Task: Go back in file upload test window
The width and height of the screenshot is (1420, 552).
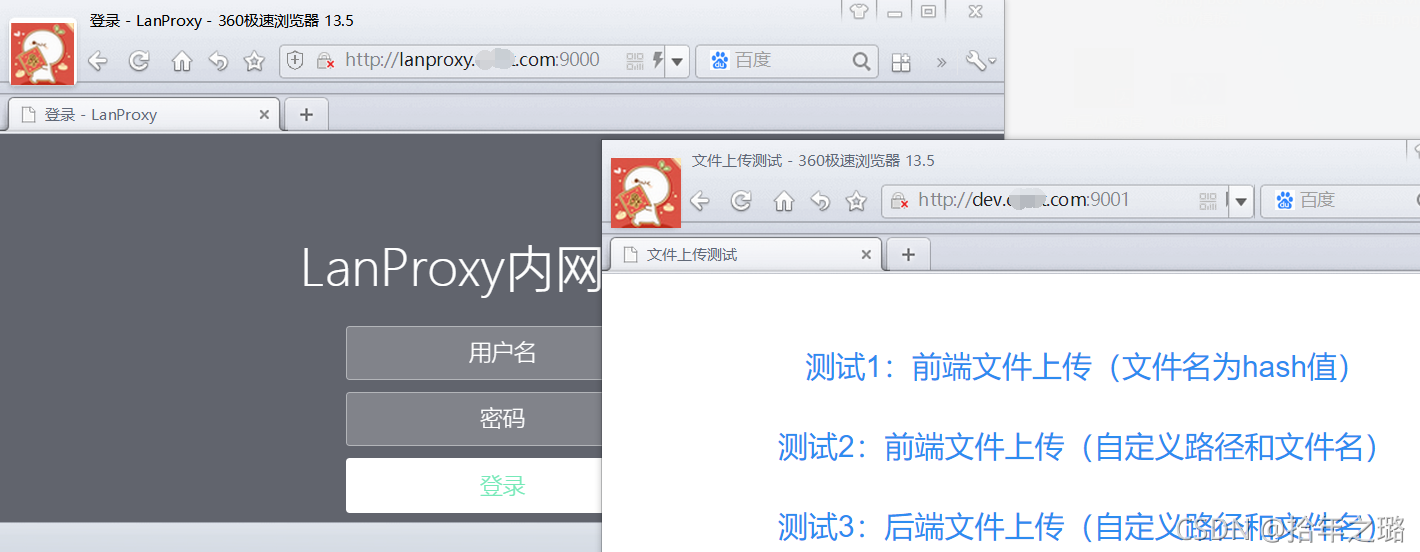Action: 700,201
